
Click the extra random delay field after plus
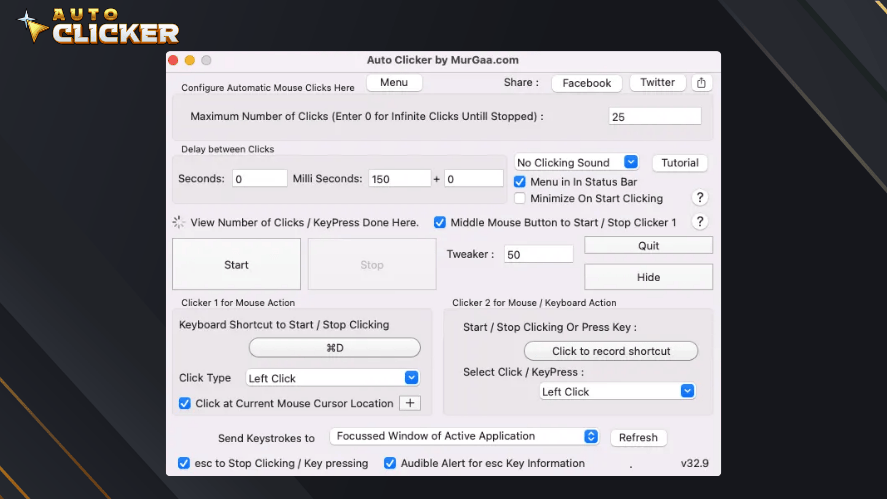click(473, 179)
